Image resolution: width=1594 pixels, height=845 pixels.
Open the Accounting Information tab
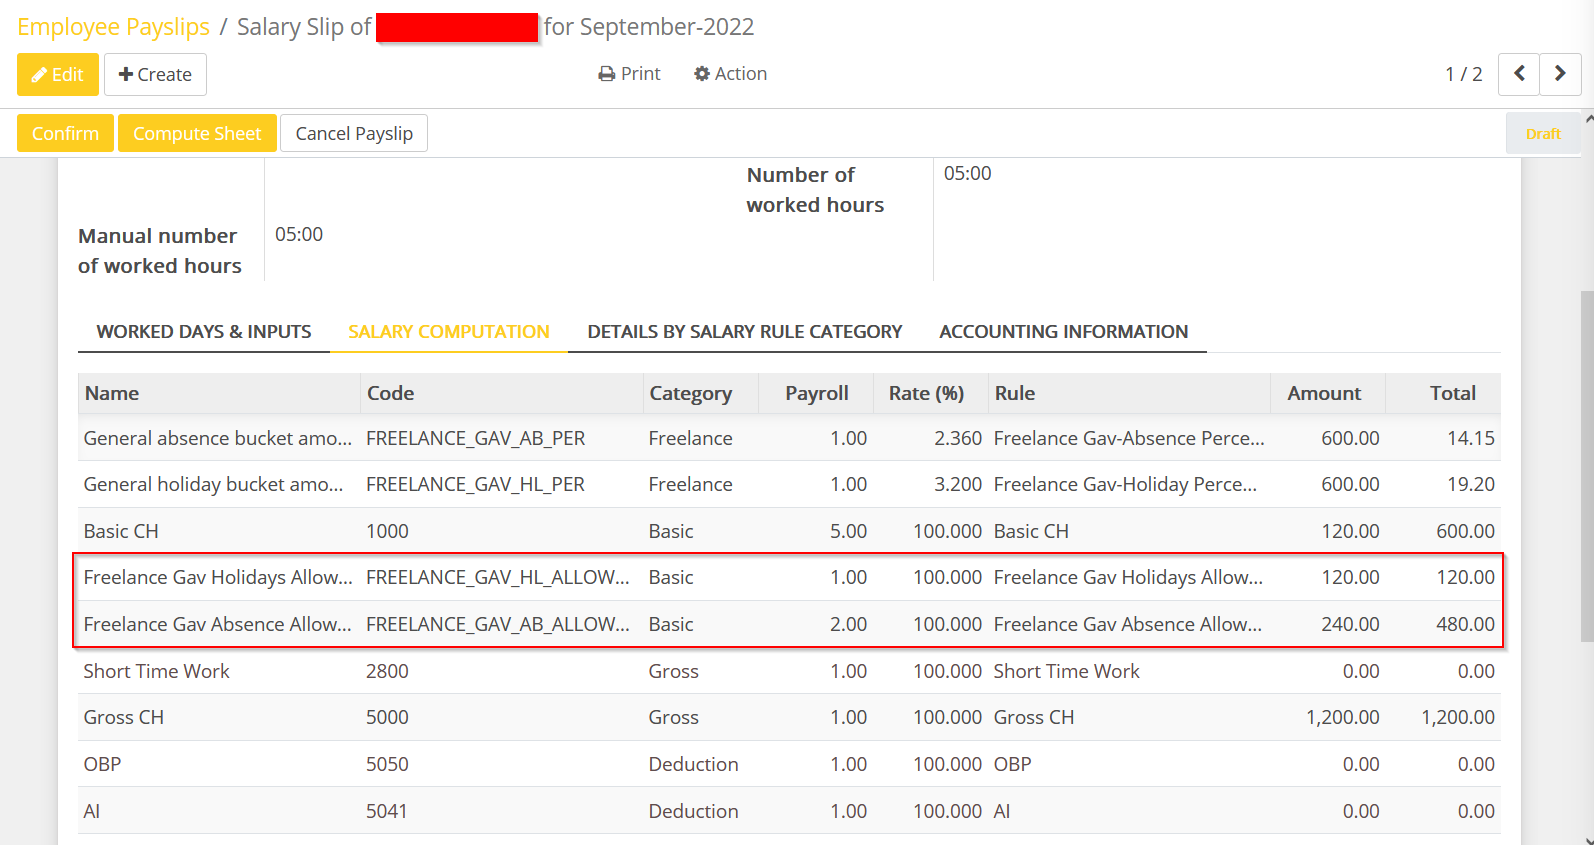pyautogui.click(x=1064, y=331)
